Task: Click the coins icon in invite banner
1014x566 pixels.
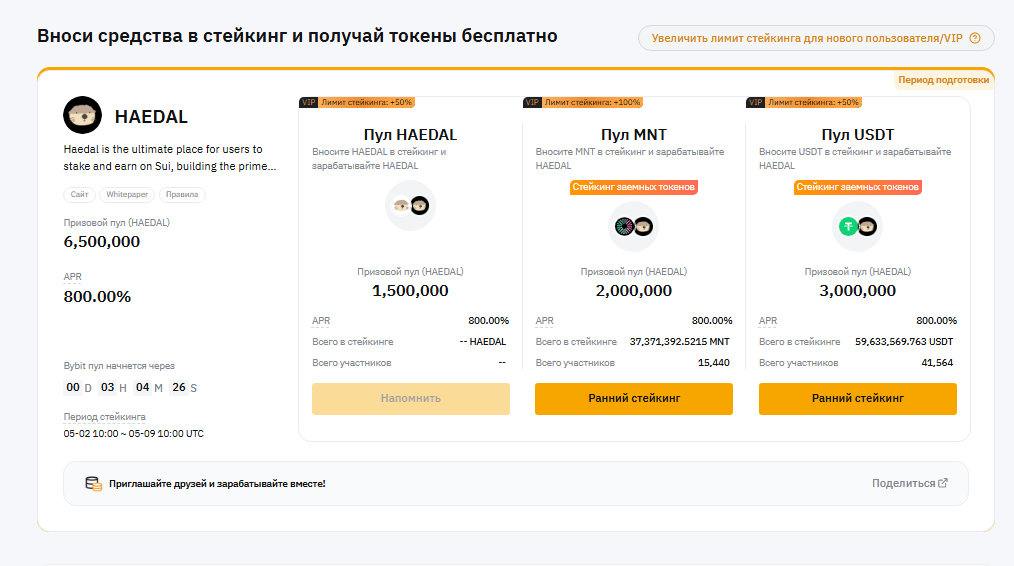Action: pyautogui.click(x=93, y=483)
